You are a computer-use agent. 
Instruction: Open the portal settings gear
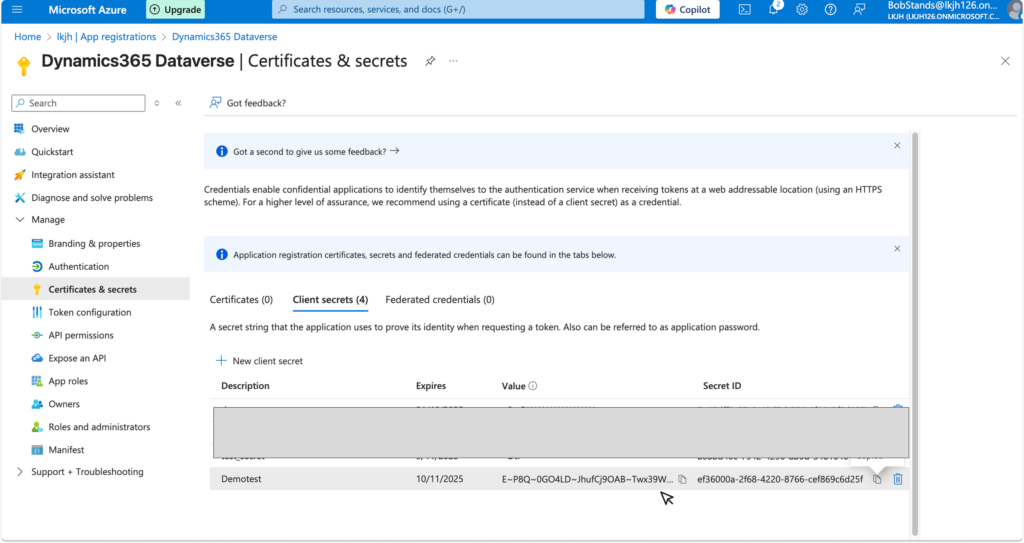(802, 10)
